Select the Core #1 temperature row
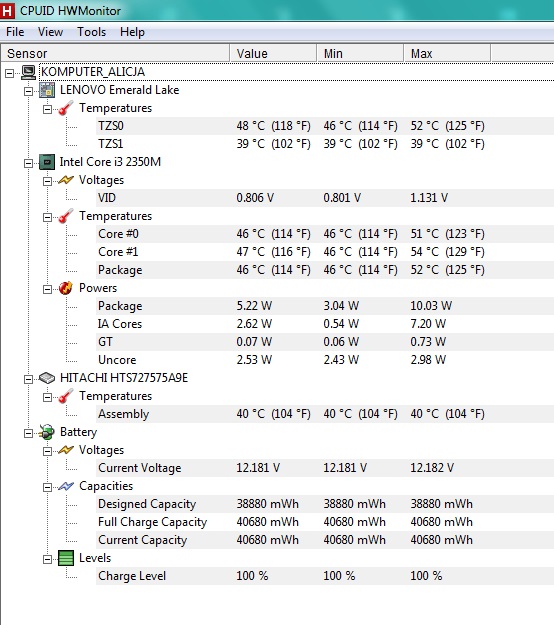This screenshot has height=625, width=554. (x=324, y=252)
